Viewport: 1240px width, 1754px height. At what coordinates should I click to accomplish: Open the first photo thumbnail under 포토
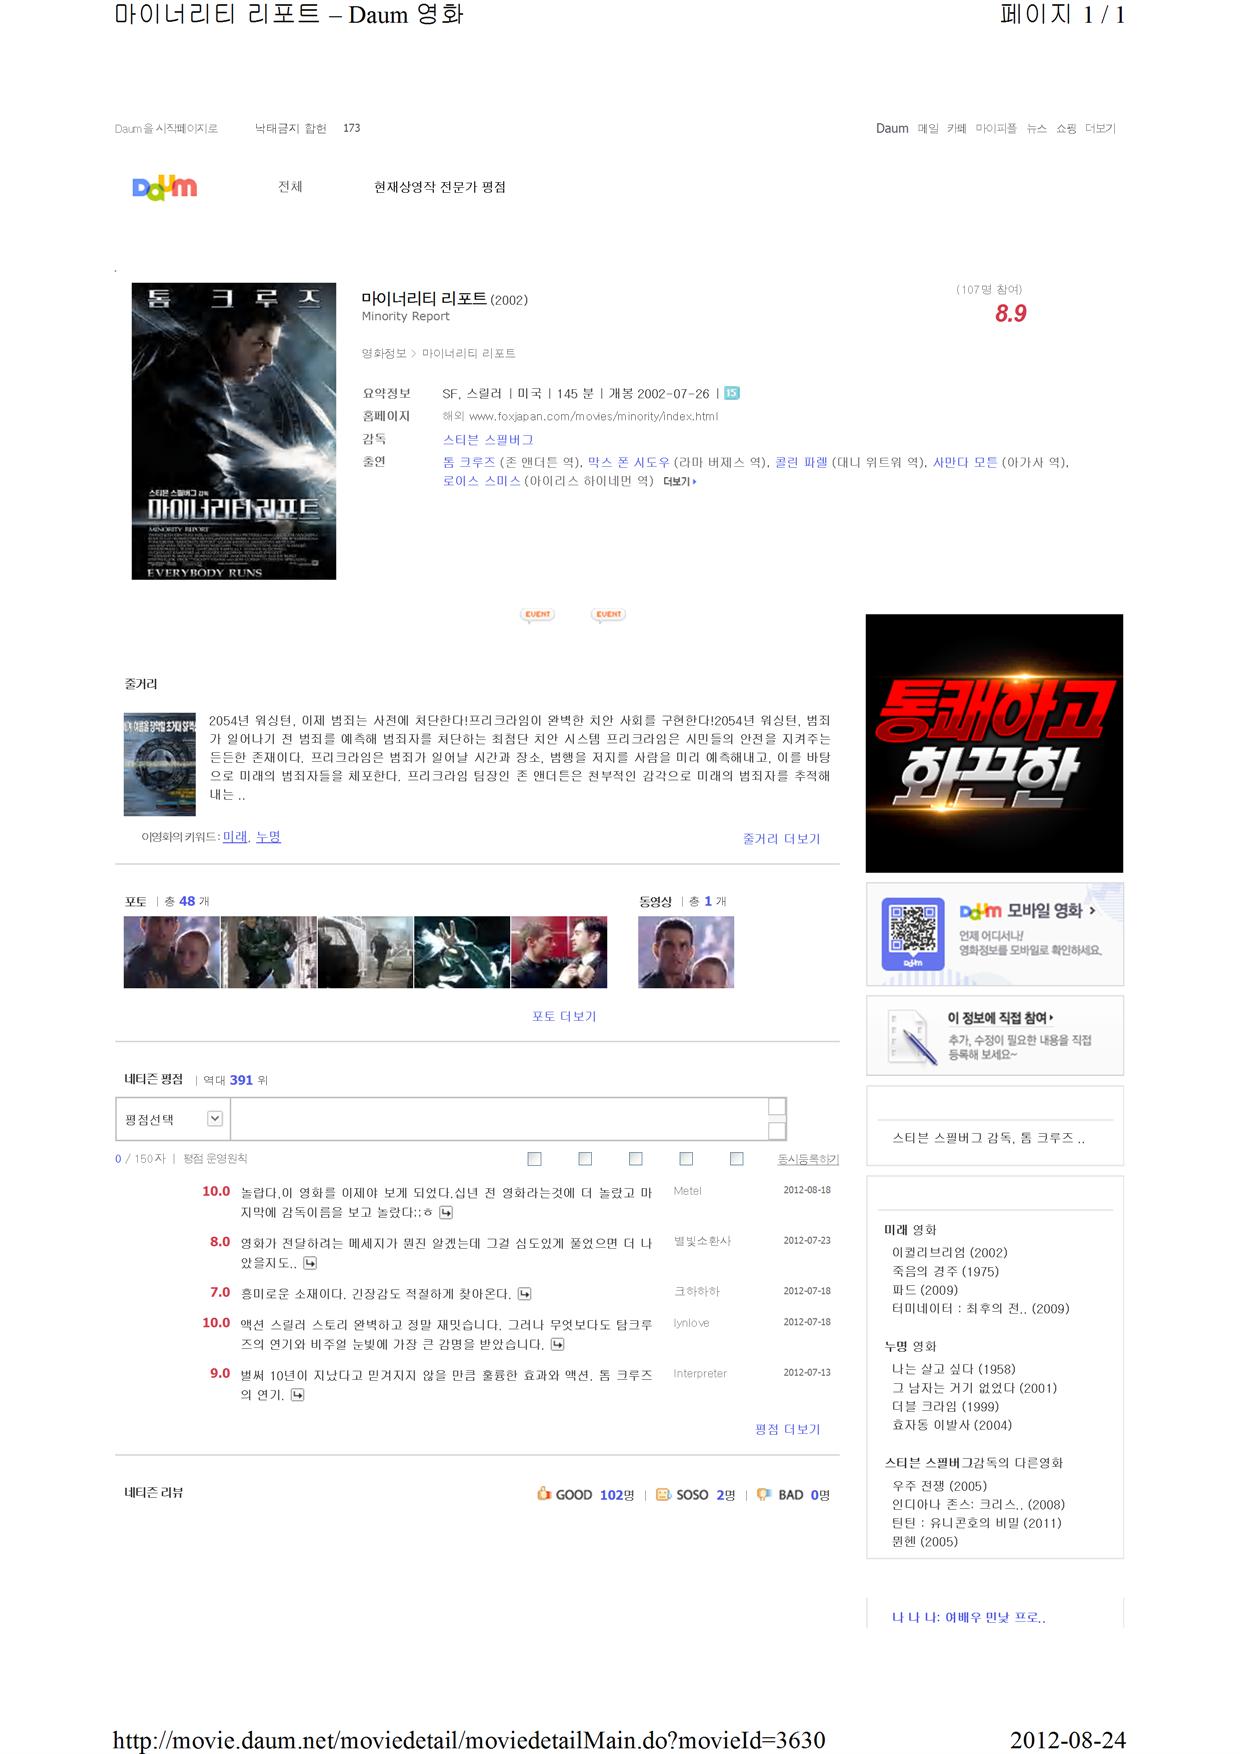(x=171, y=952)
